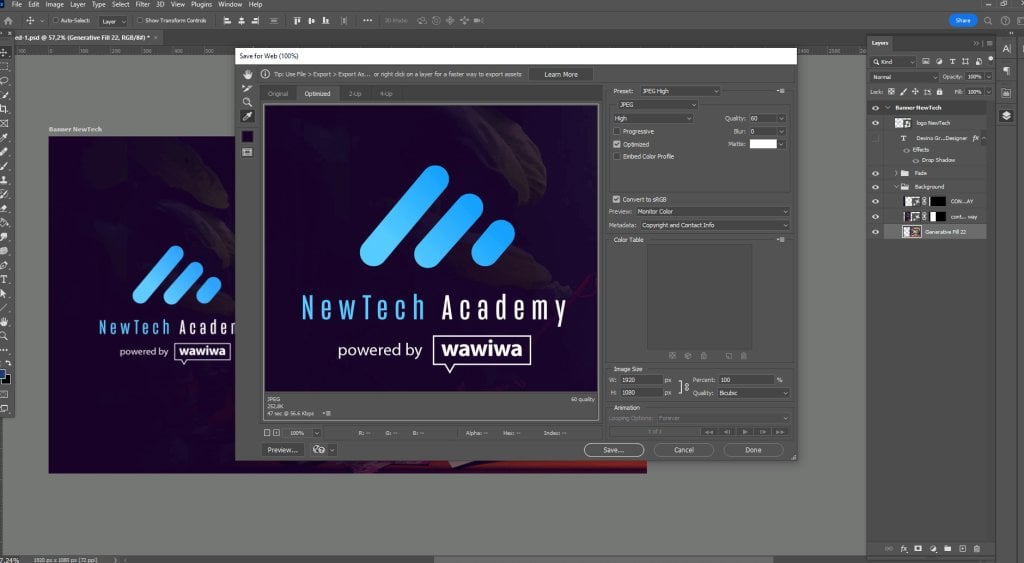The width and height of the screenshot is (1024, 563).
Task: Filter layers by pixel layer icon
Action: 925,61
